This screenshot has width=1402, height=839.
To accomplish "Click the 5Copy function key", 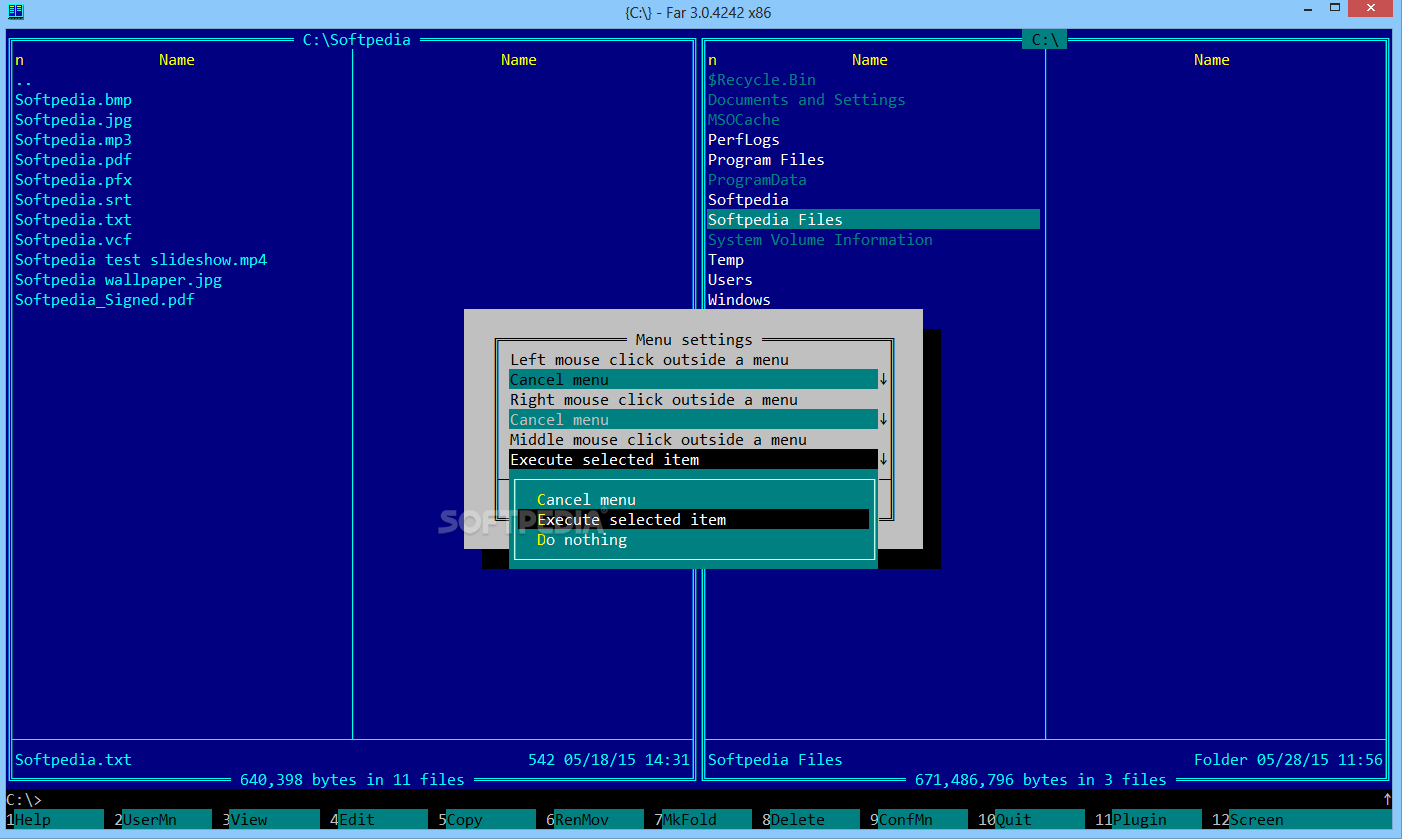I will click(486, 820).
